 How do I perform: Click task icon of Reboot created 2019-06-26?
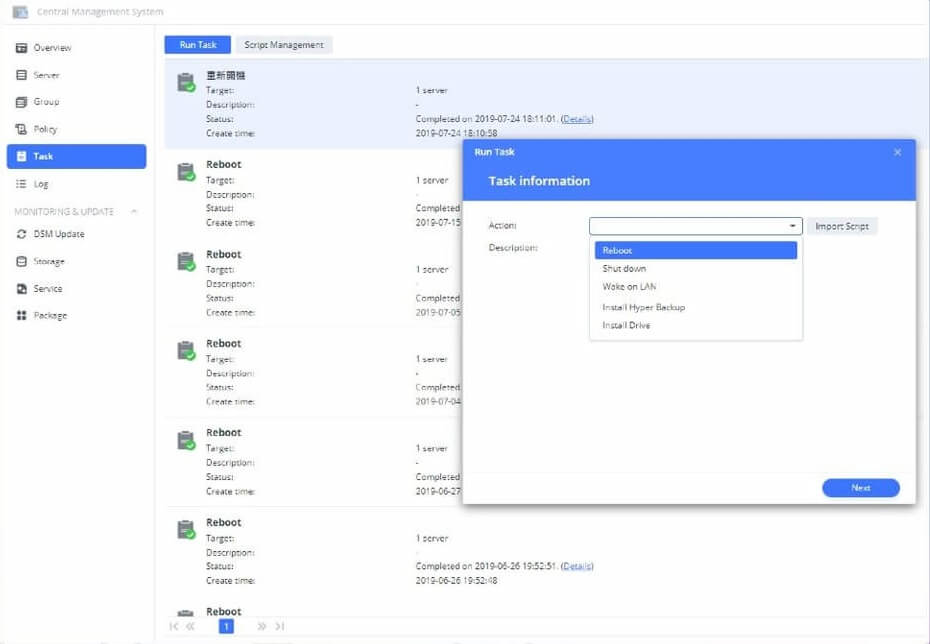186,530
